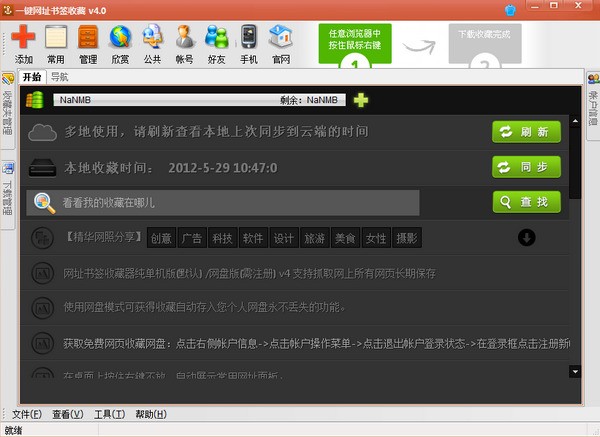Click the scrollbar up arrow in content panel
Viewport: 600px width, 437px height.
click(575, 122)
